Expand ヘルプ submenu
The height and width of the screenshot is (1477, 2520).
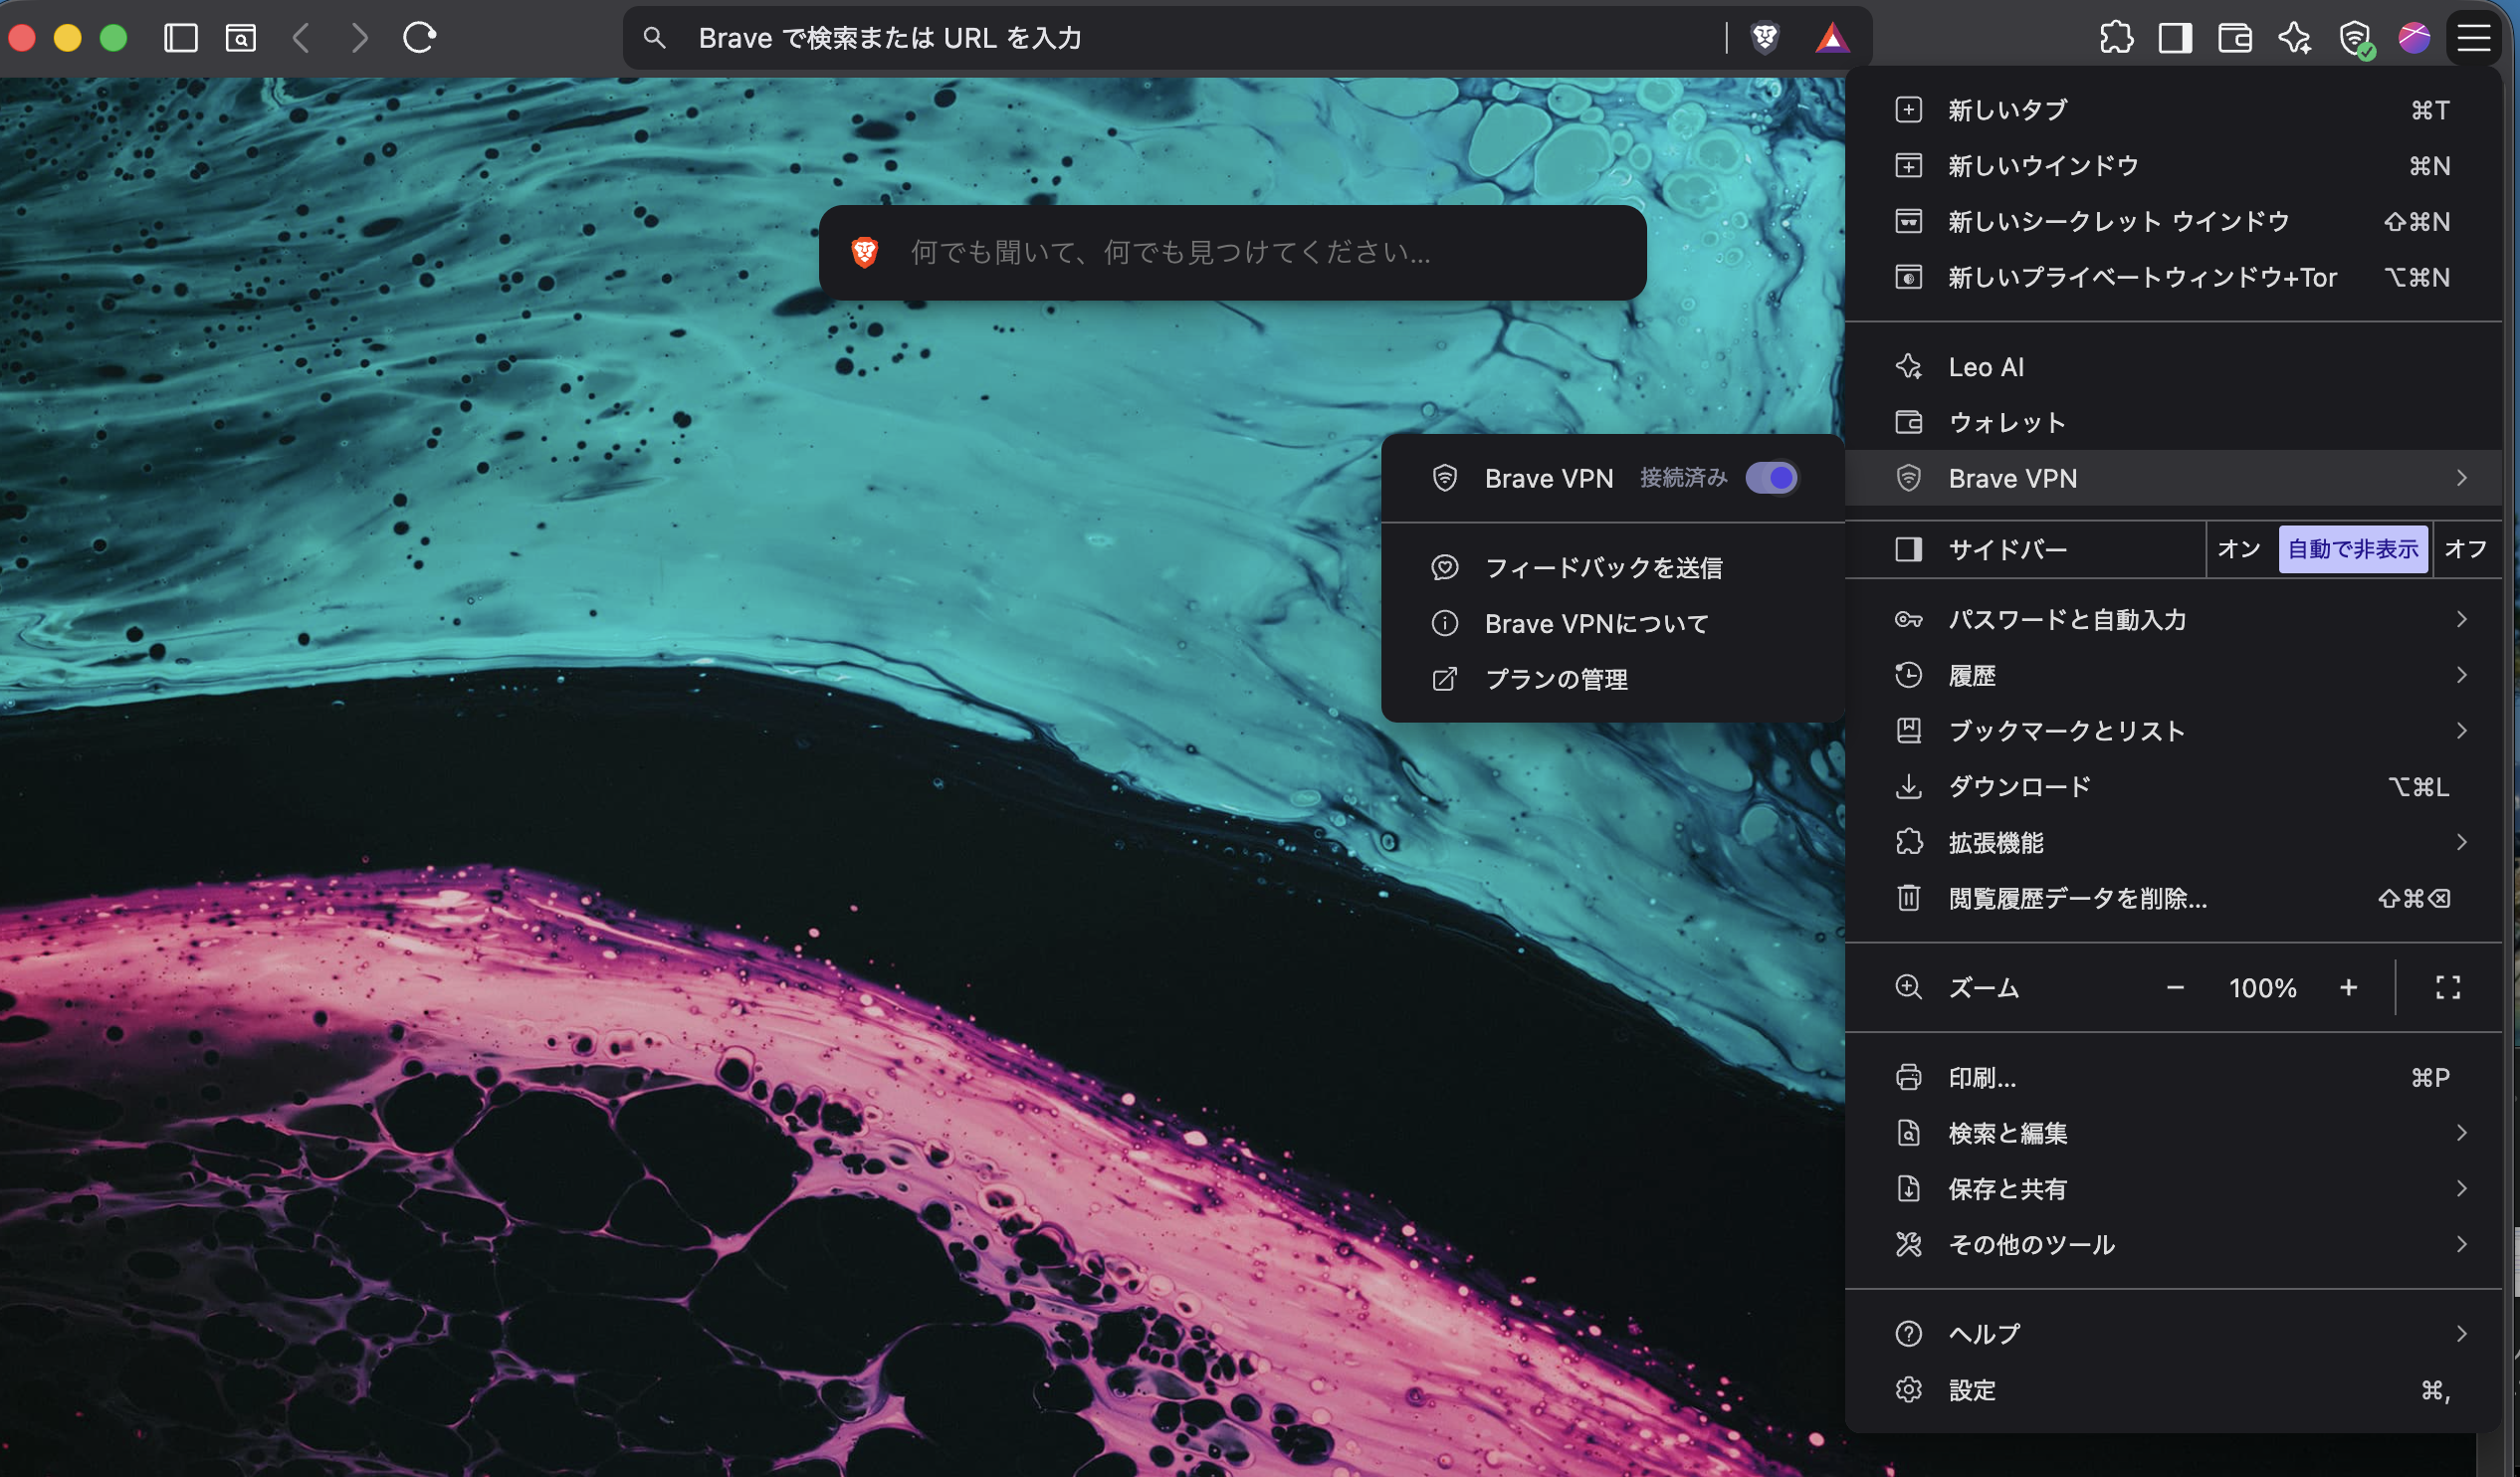coord(2462,1334)
